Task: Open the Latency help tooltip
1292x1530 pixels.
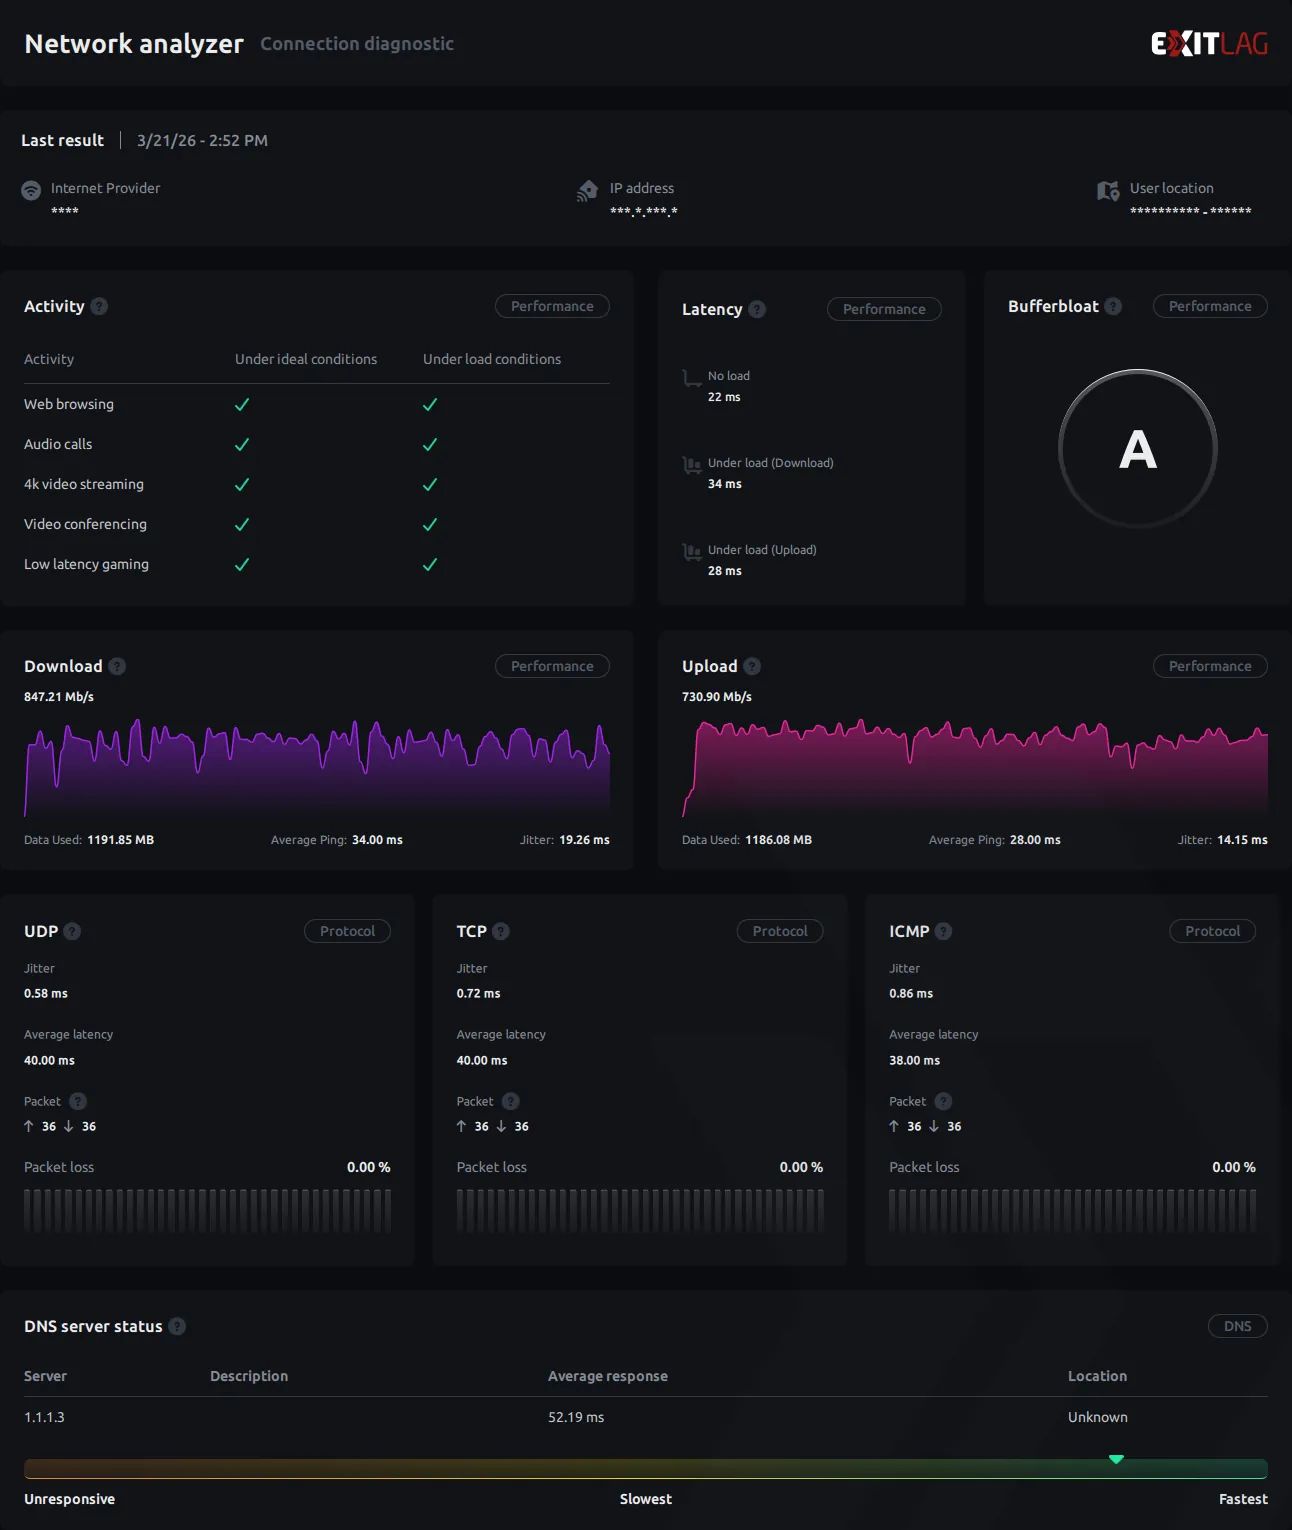Action: coord(757,309)
